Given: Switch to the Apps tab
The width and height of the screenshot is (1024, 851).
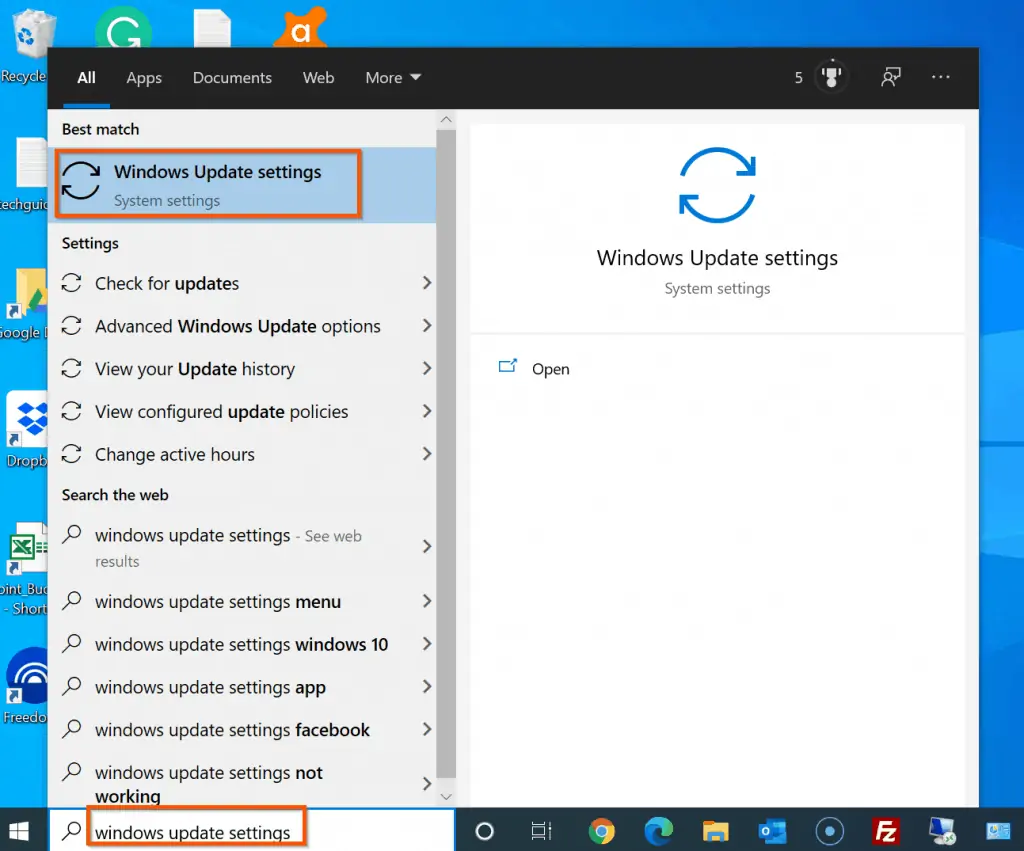Looking at the screenshot, I should point(143,77).
